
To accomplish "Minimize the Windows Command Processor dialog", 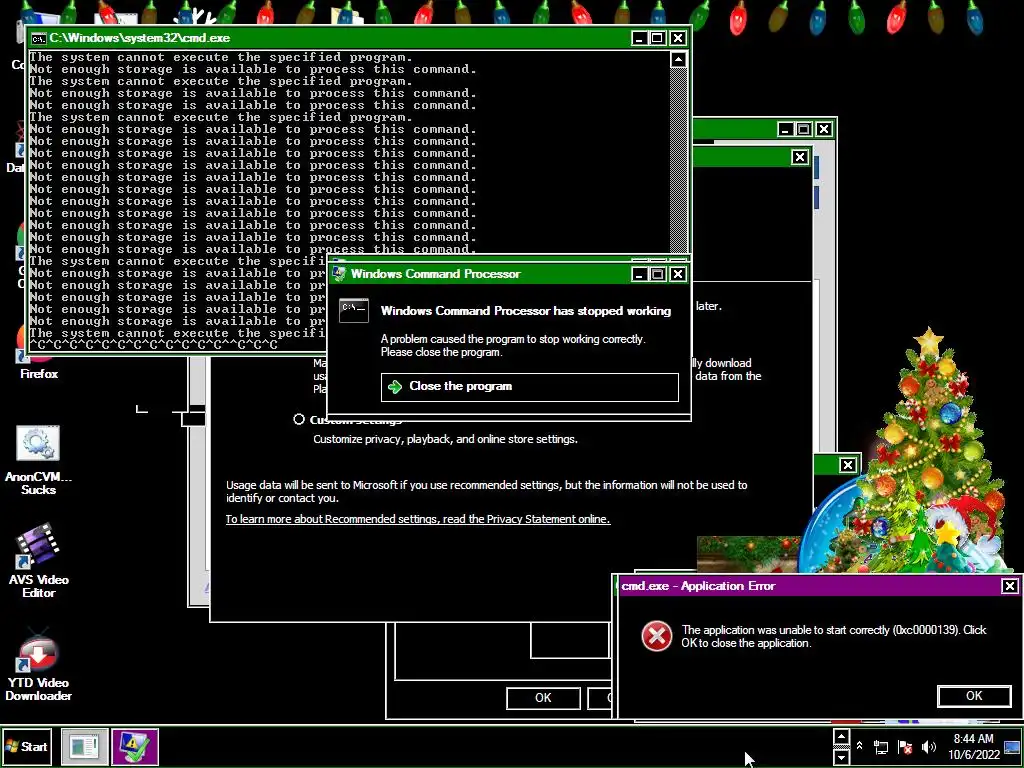I will click(639, 274).
